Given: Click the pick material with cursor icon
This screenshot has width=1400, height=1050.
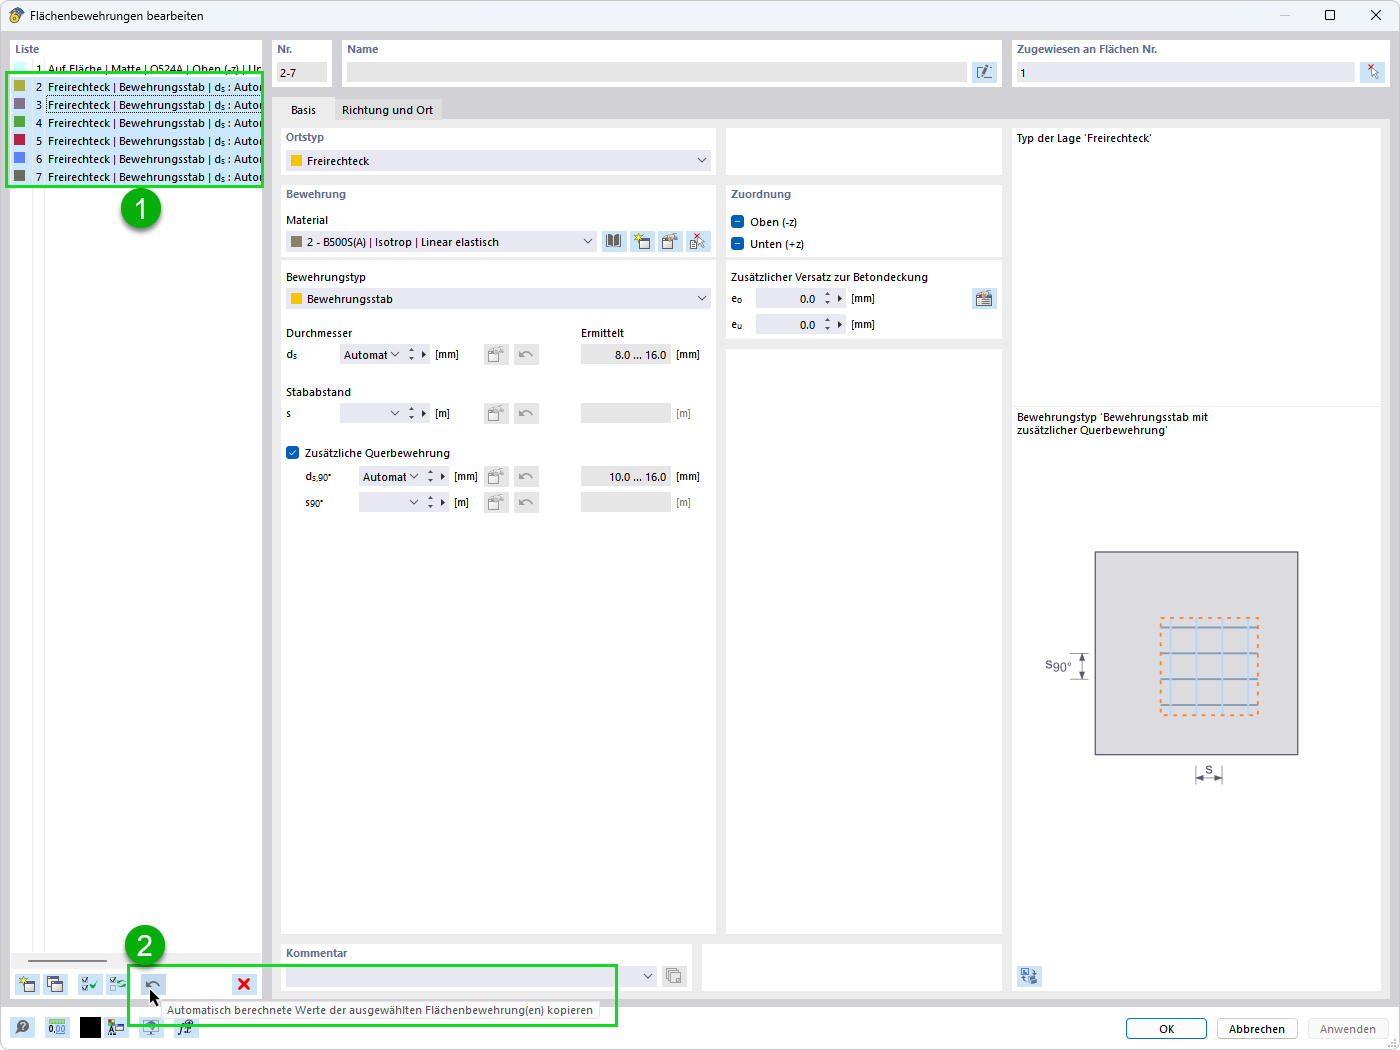Looking at the screenshot, I should 698,241.
